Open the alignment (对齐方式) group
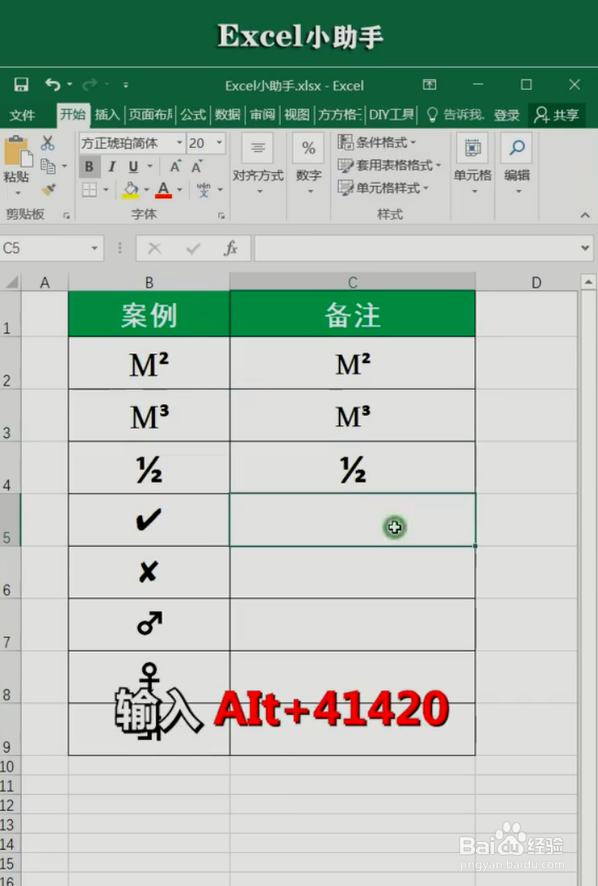The image size is (598, 886). pyautogui.click(x=258, y=164)
